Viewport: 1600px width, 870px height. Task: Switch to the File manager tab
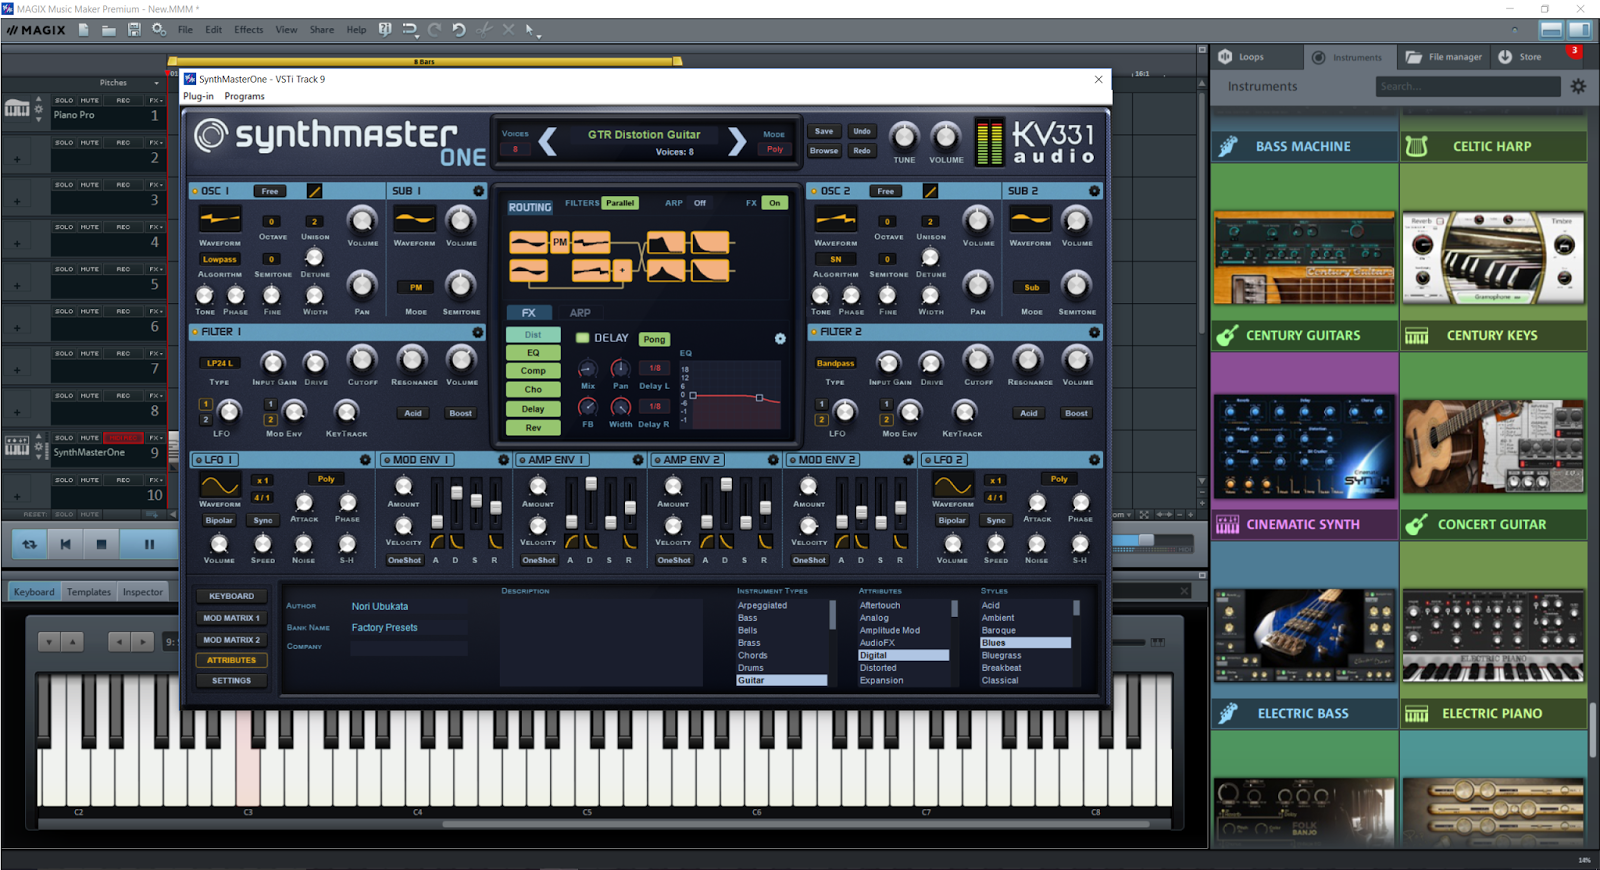[x=1445, y=57]
